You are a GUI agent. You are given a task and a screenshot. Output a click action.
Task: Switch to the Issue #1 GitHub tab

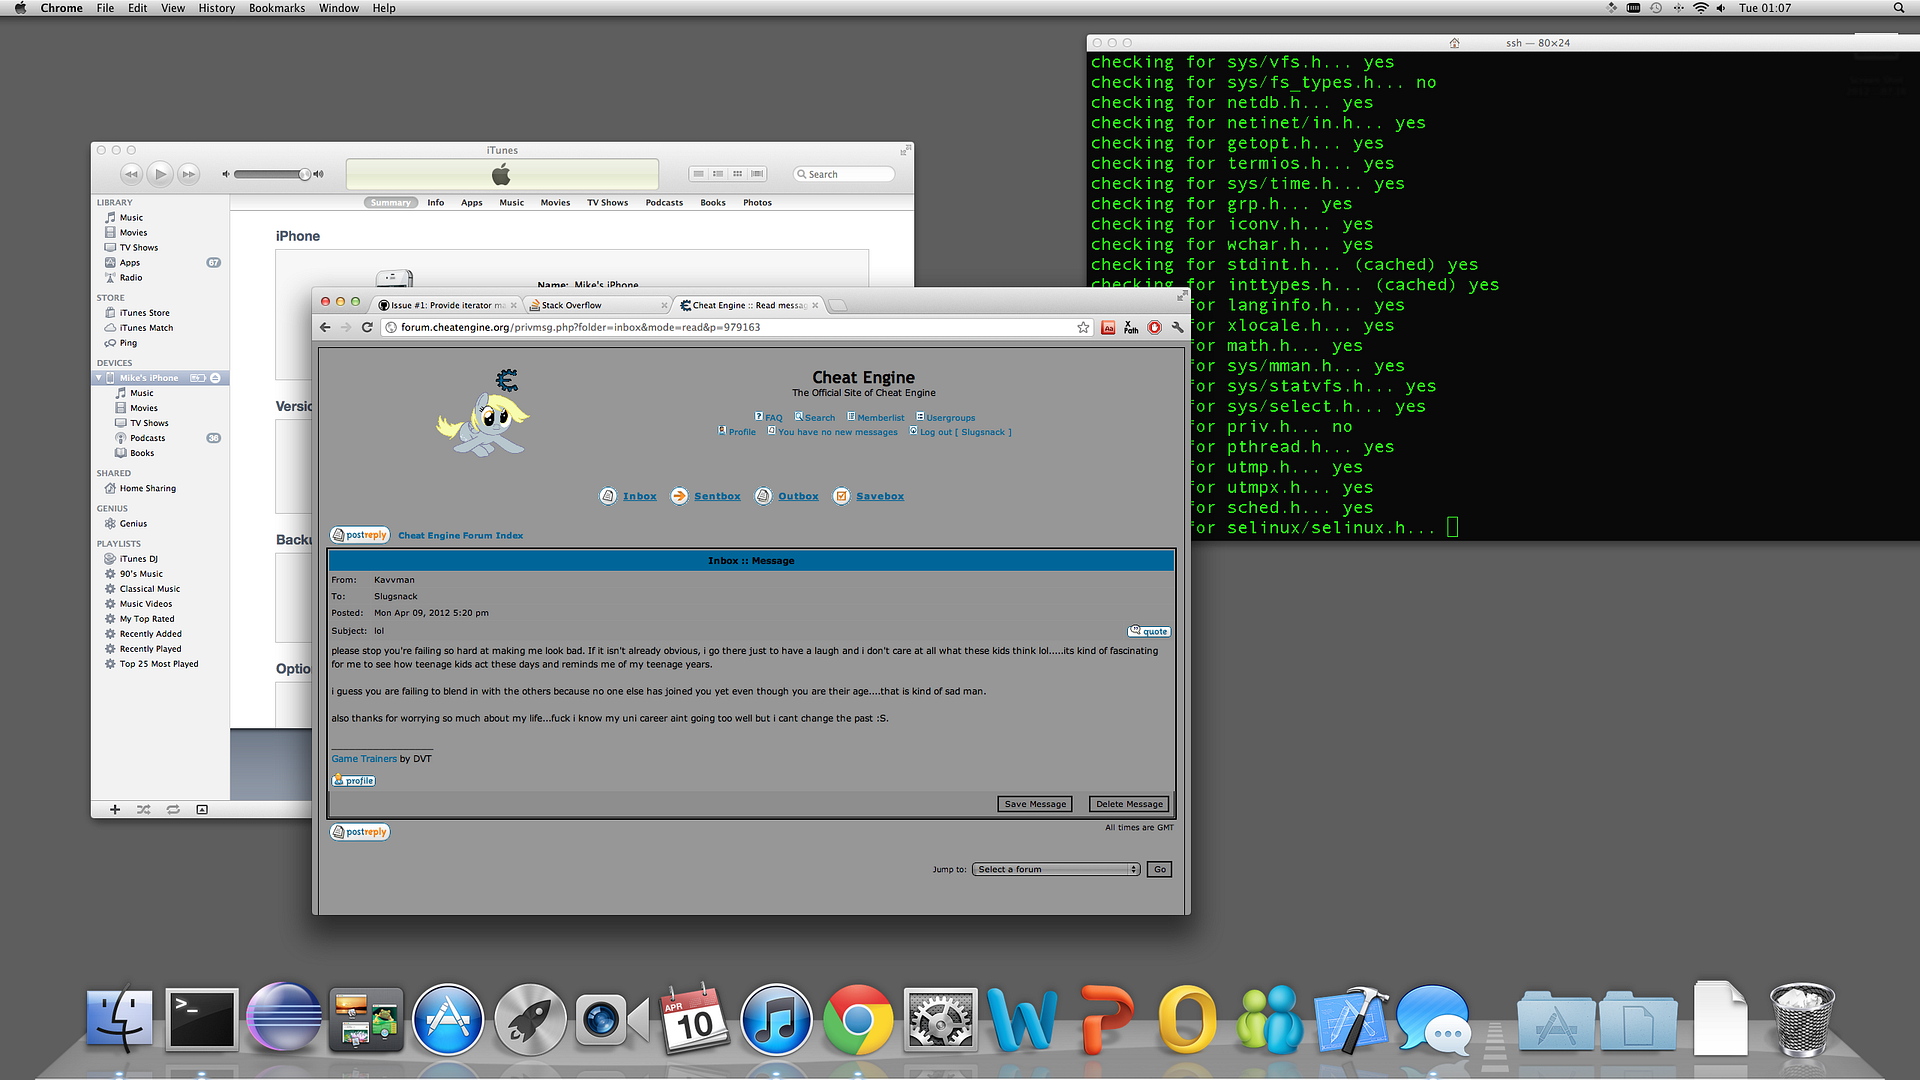tap(447, 305)
